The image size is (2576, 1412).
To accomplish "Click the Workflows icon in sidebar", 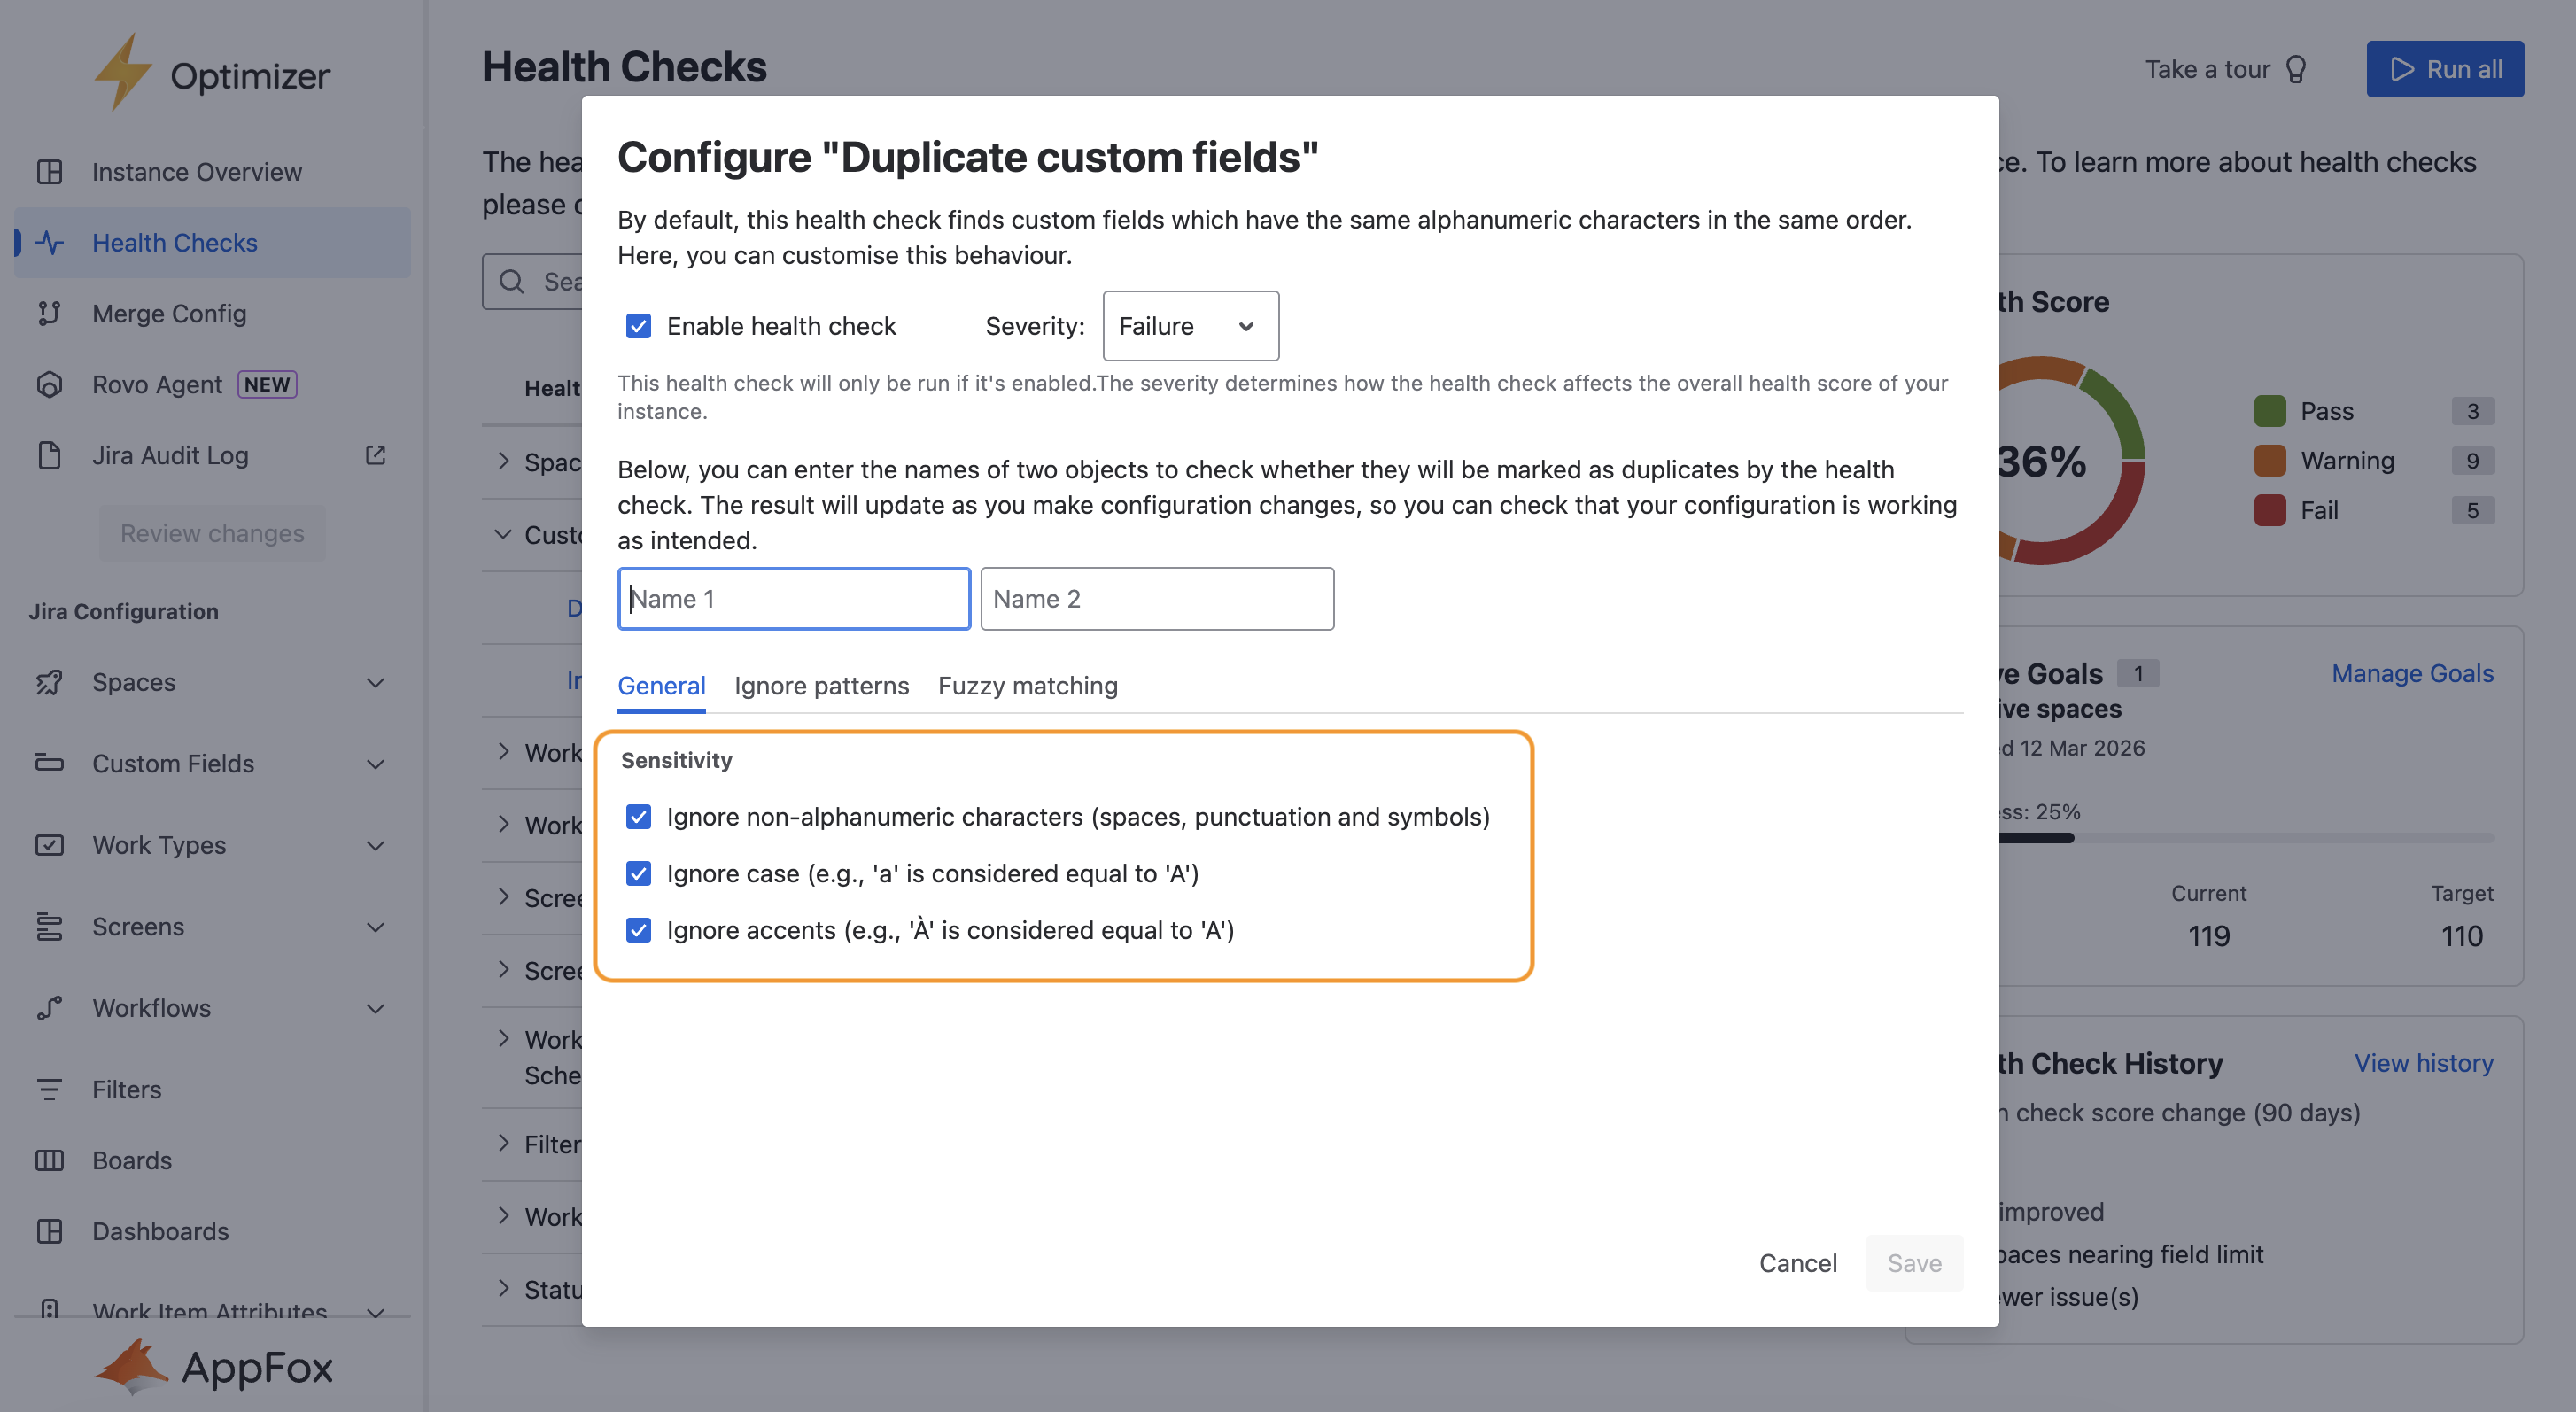I will [49, 1008].
